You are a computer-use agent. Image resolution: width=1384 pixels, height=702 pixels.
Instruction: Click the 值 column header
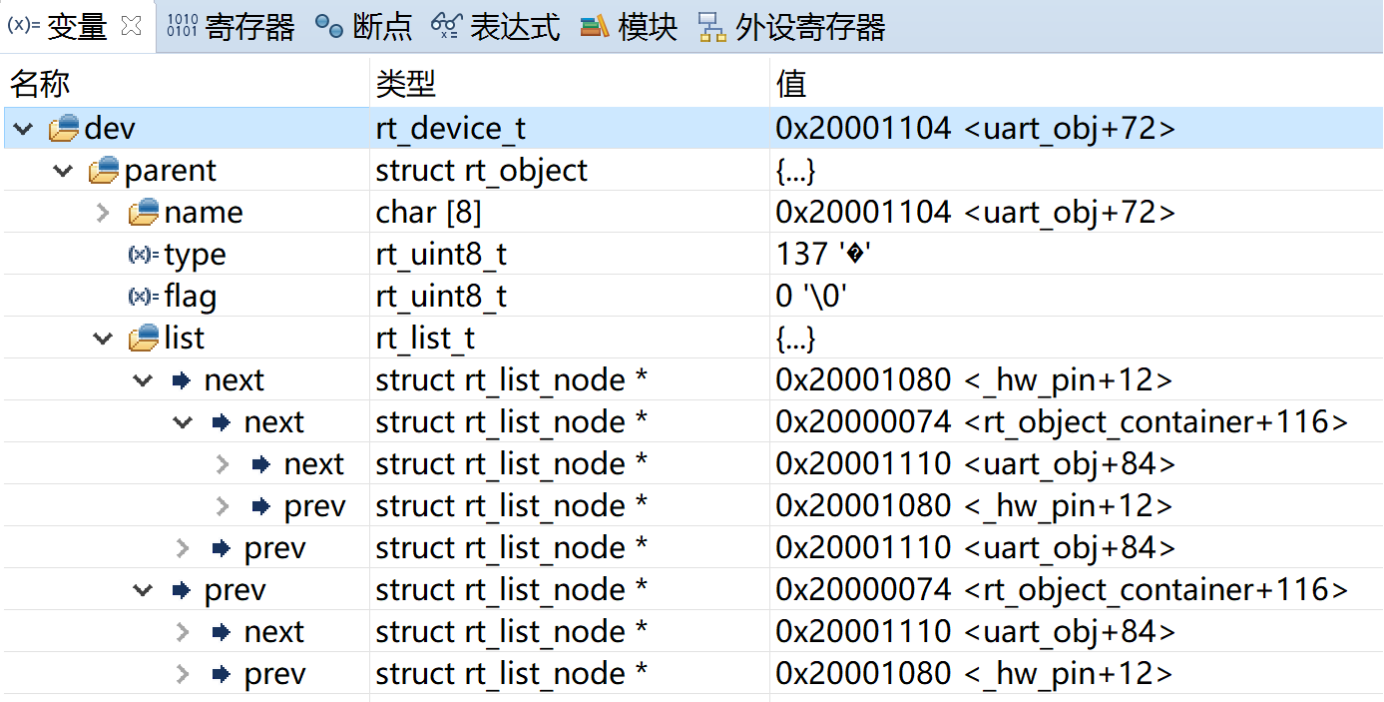tap(789, 84)
